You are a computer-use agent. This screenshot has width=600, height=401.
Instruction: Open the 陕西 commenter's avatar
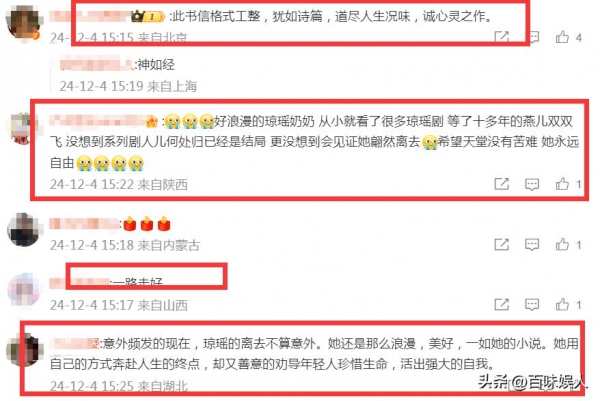(x=21, y=129)
